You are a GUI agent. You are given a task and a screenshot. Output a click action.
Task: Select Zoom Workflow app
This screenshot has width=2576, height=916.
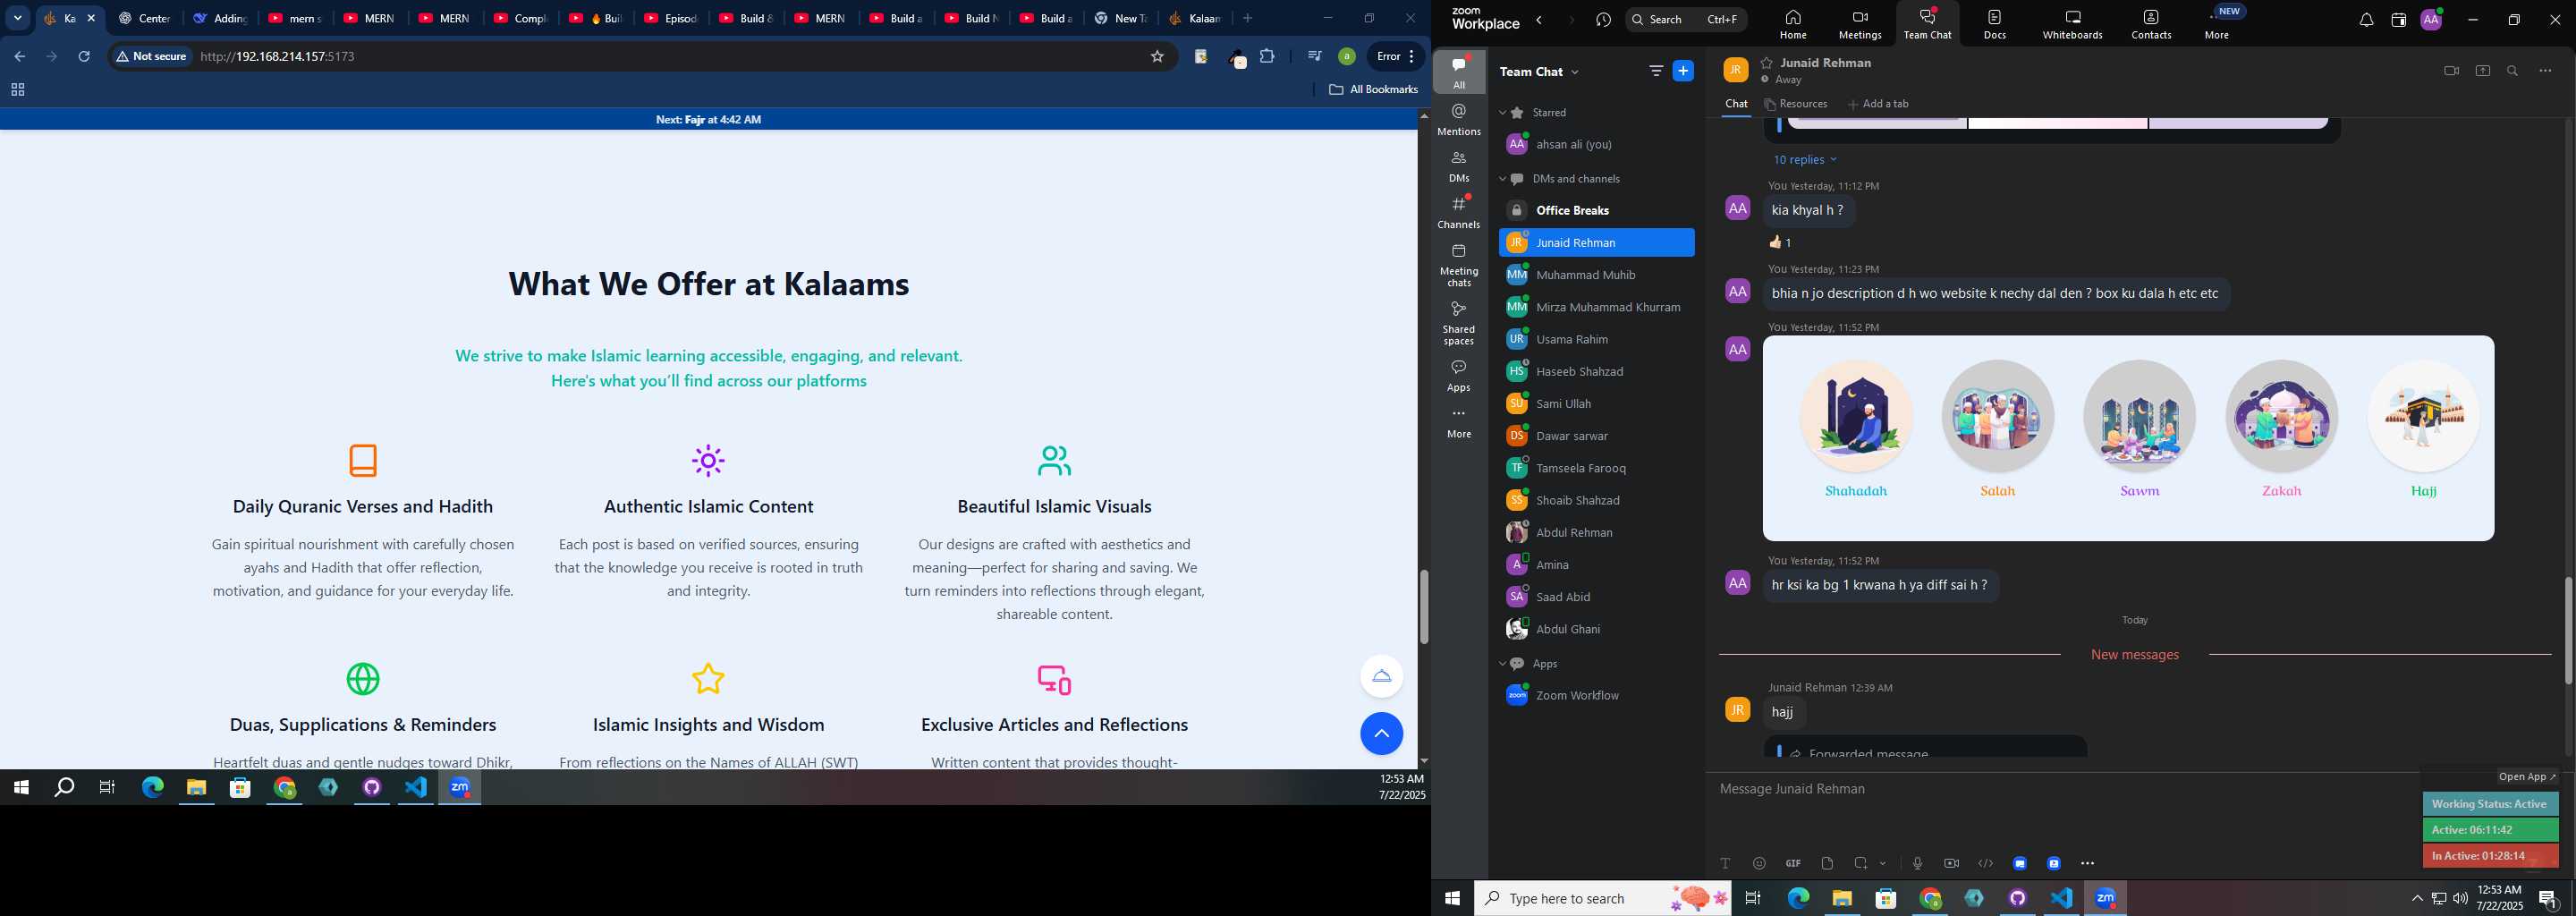click(x=1596, y=696)
